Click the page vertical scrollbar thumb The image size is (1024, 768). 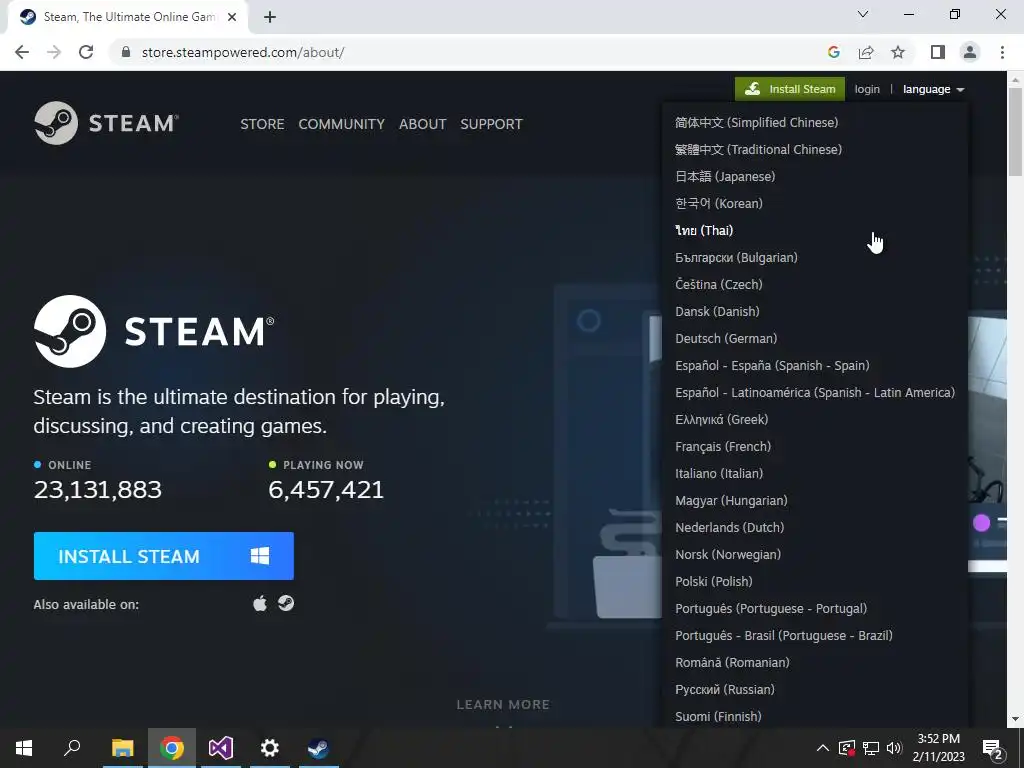coord(1015,131)
